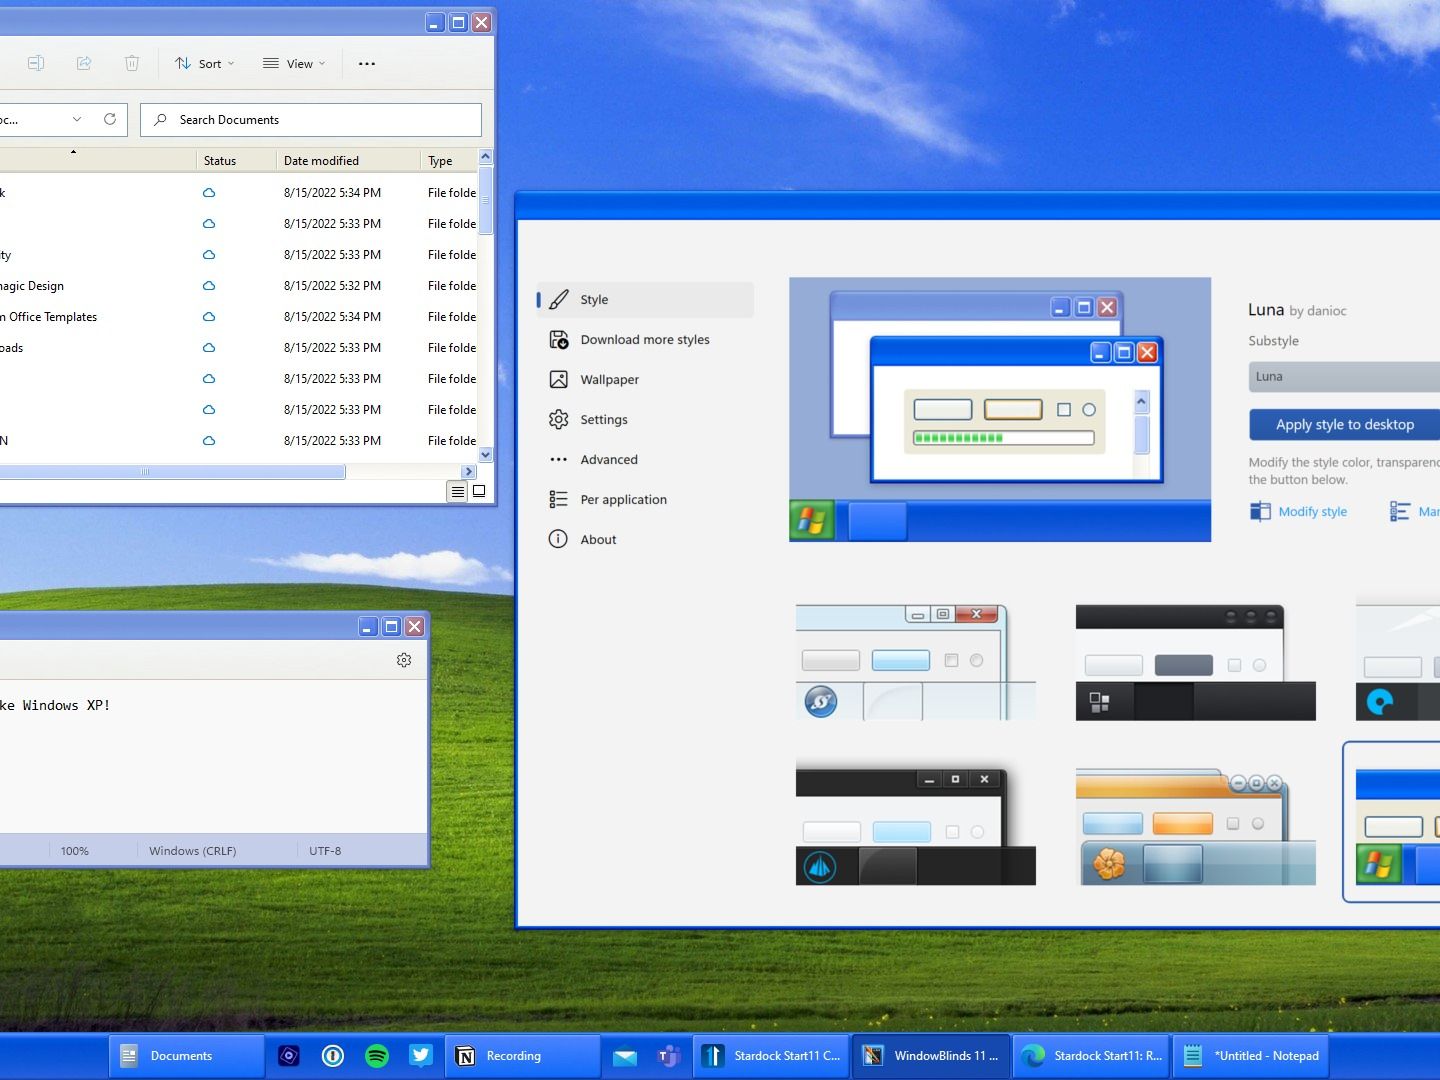This screenshot has height=1080, width=1440.
Task: Open the Sort dropdown in Documents window
Action: pos(204,64)
